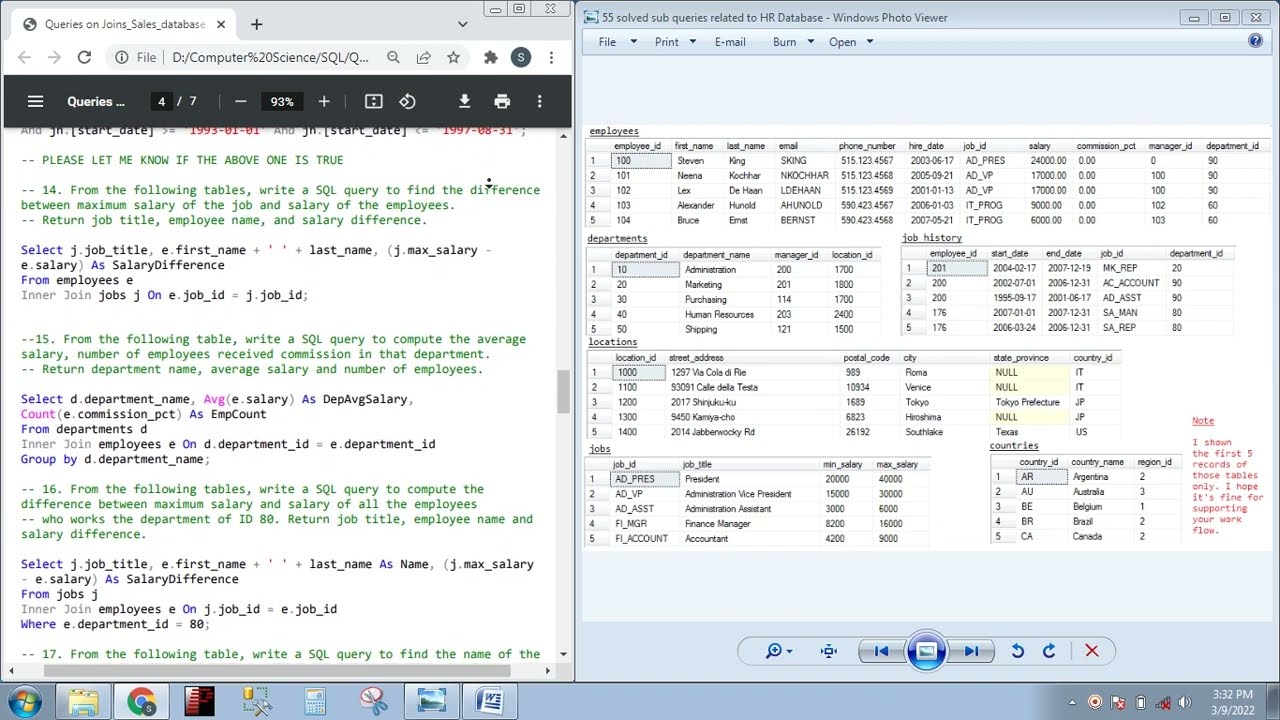
Task: Play slide show in Photo Viewer
Action: click(926, 651)
